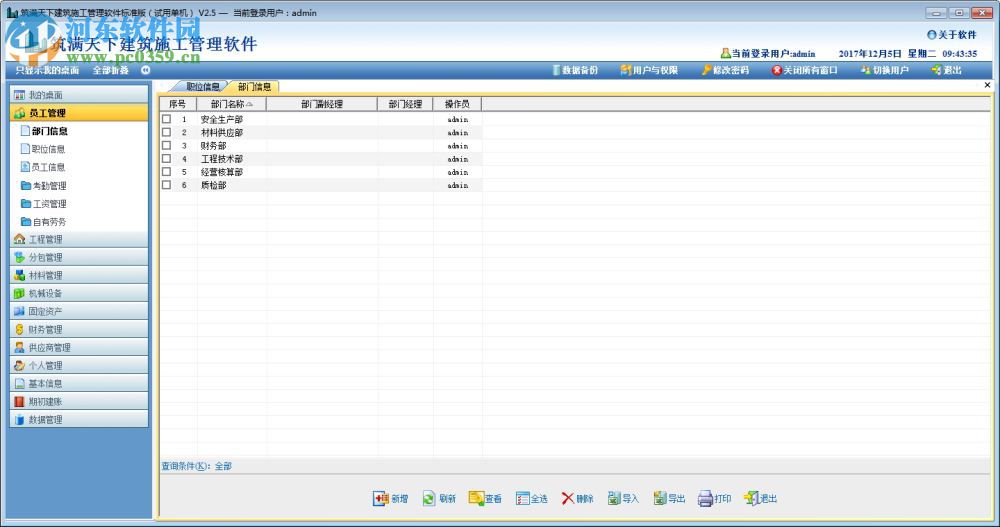Sort by 部门名称 column header

coord(232,104)
